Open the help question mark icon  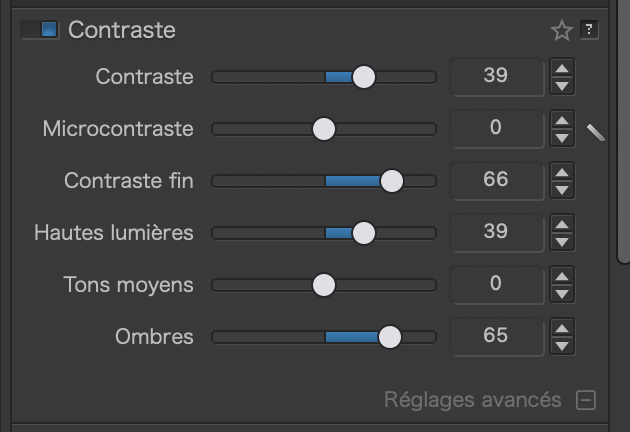[x=589, y=30]
